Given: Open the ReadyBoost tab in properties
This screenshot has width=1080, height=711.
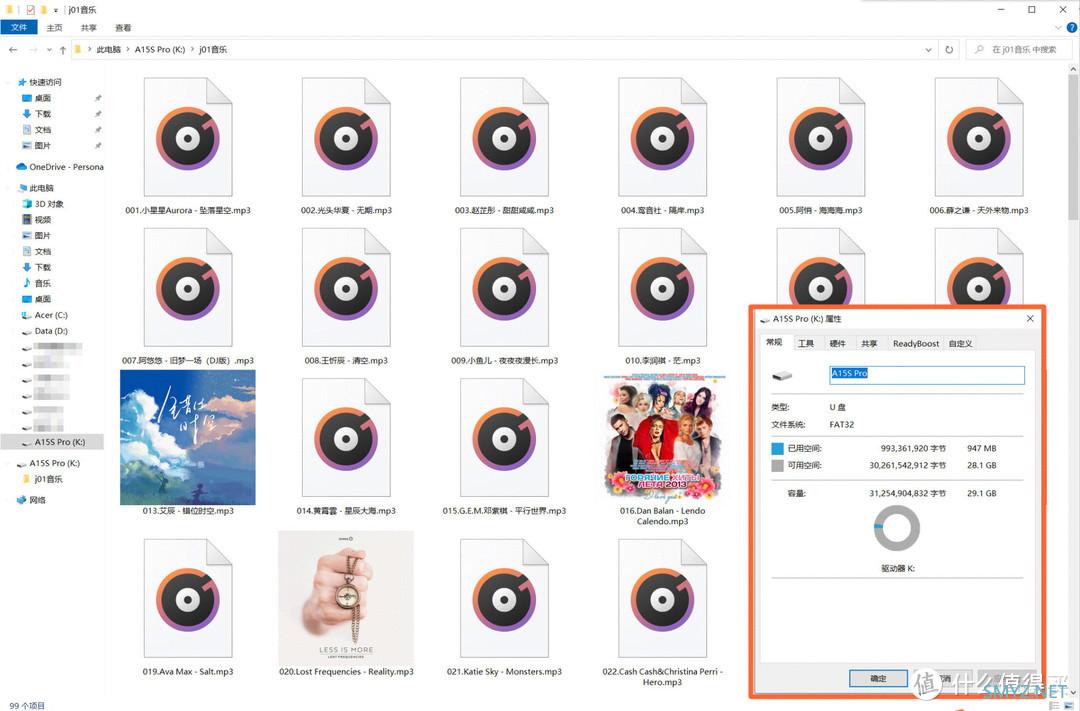Looking at the screenshot, I should 915,343.
